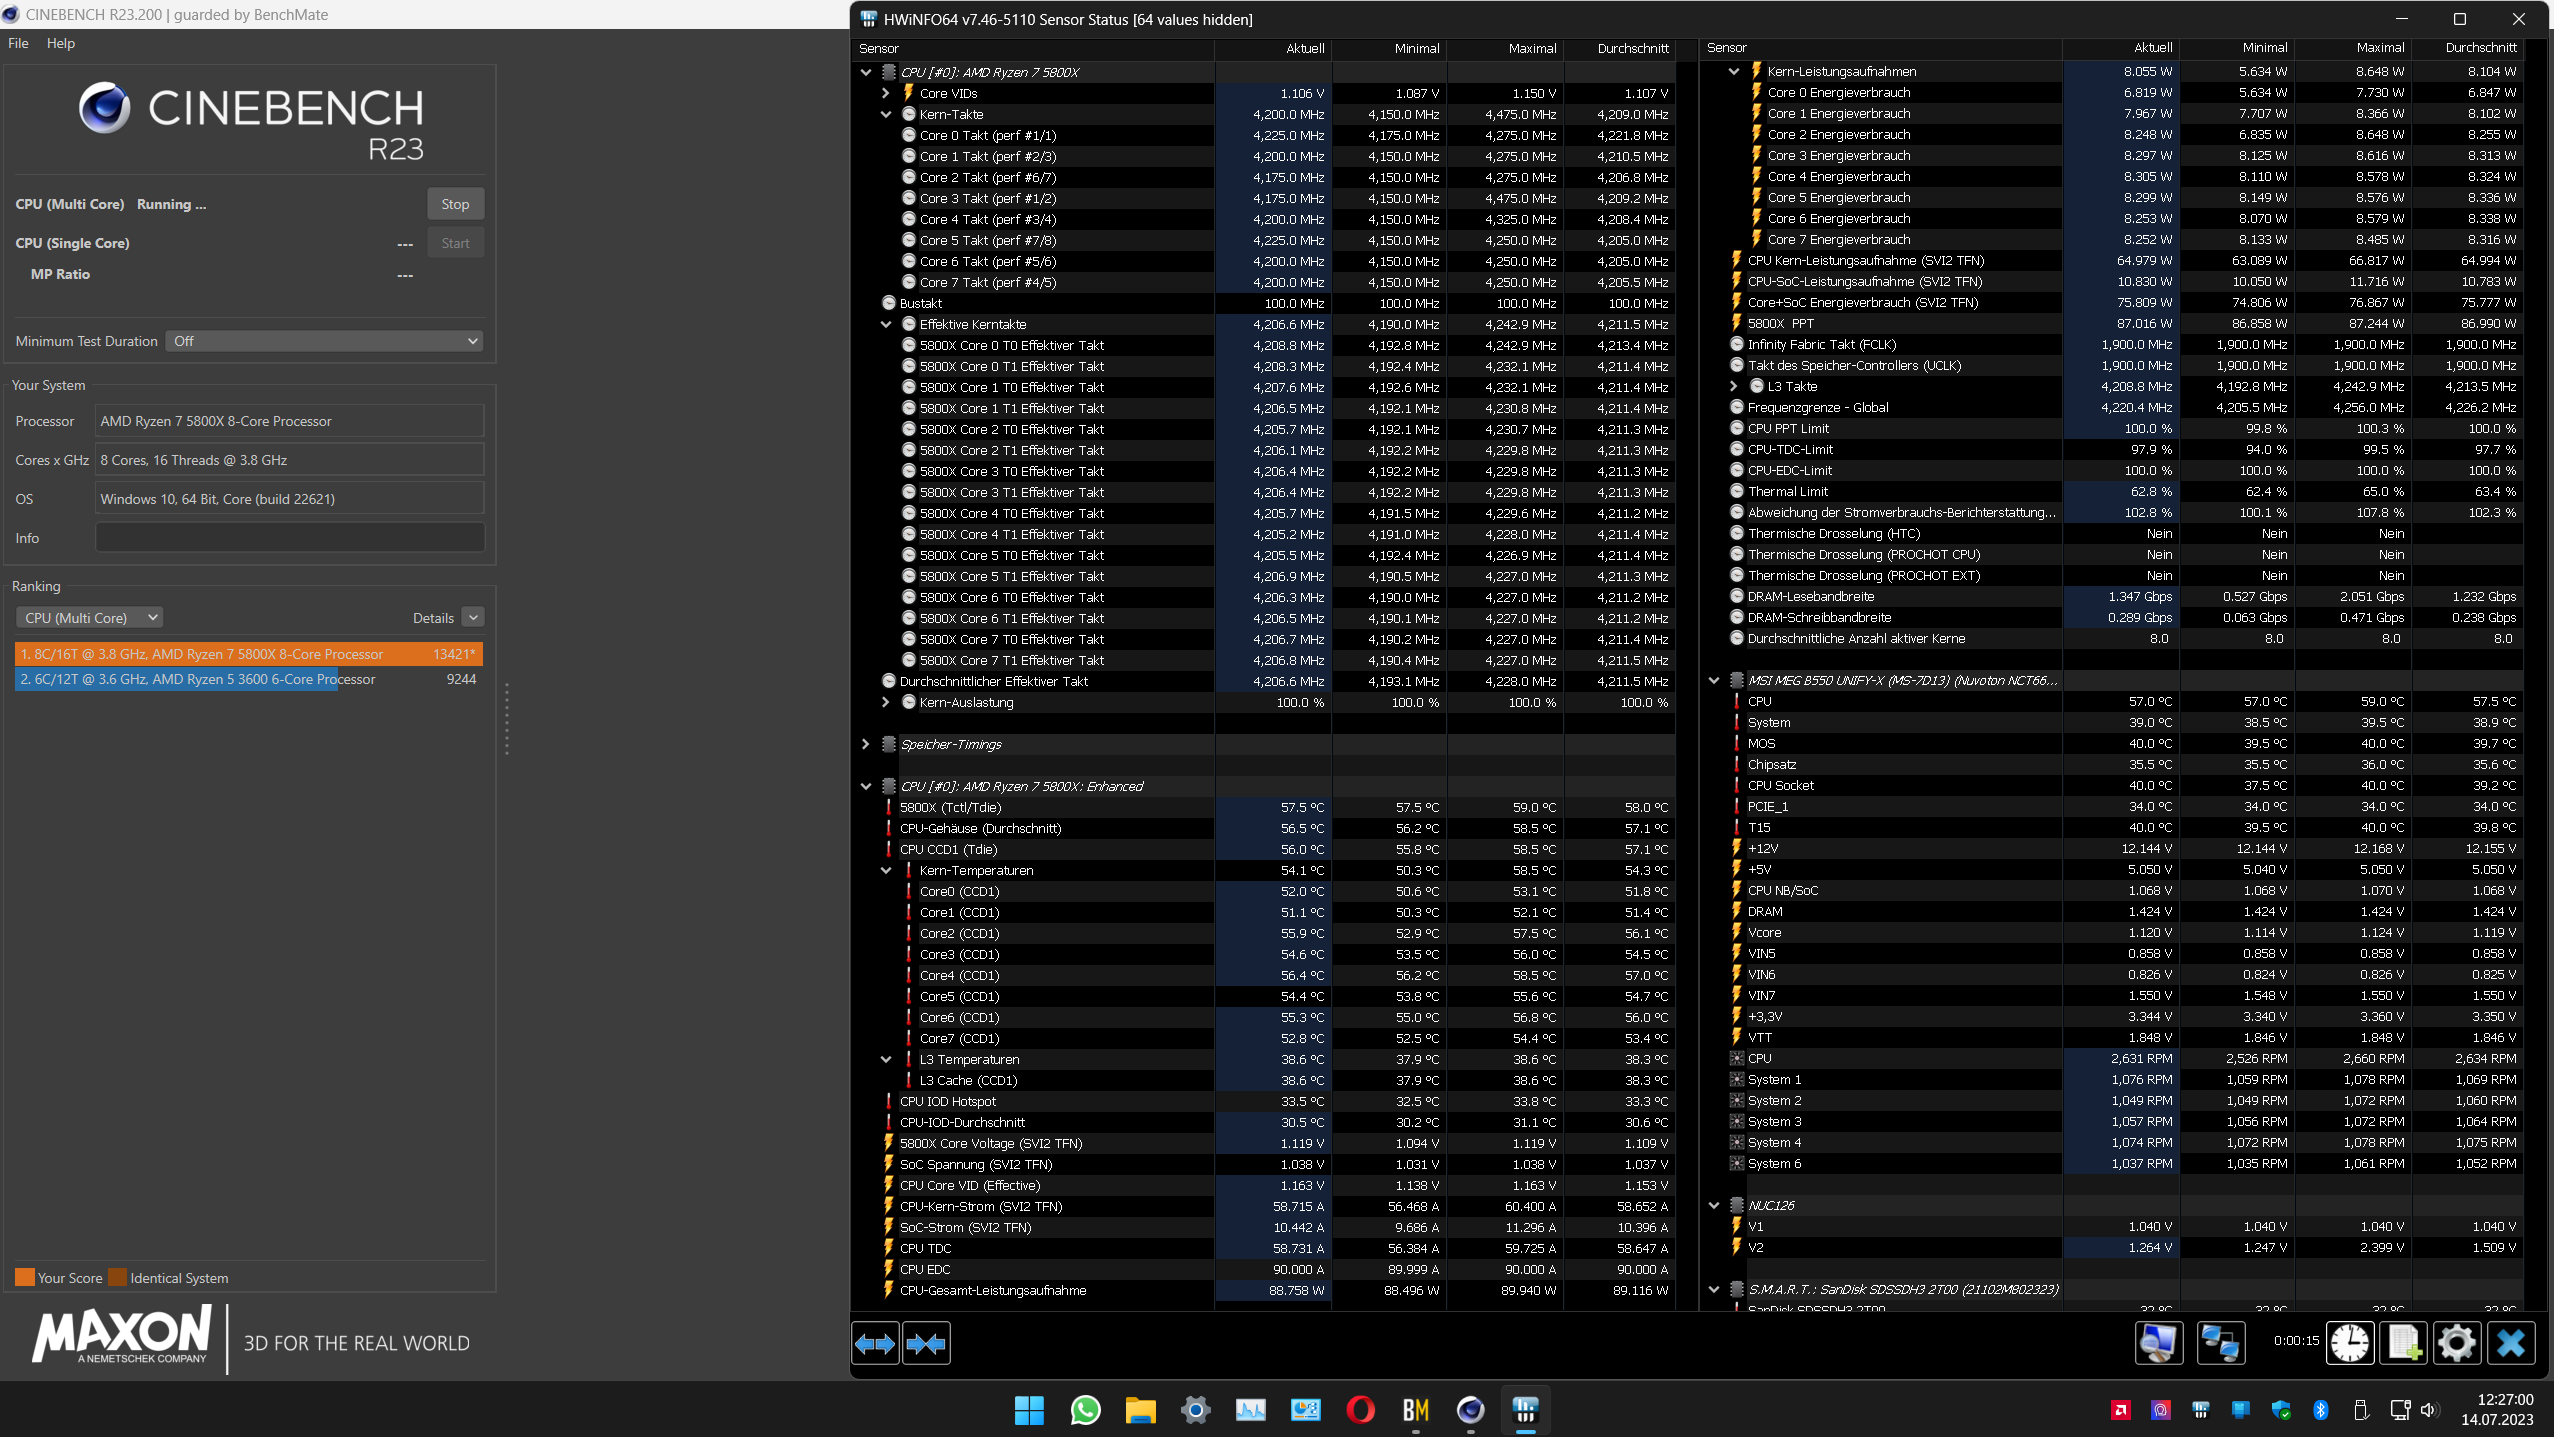
Task: Click the expand columns left-right arrows icon
Action: [875, 1343]
